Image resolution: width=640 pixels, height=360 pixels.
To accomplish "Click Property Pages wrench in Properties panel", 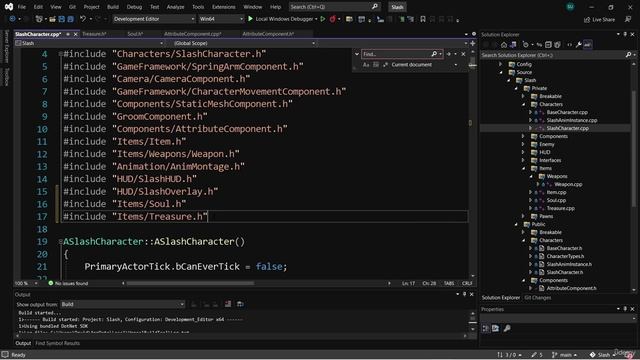I will coord(507,328).
